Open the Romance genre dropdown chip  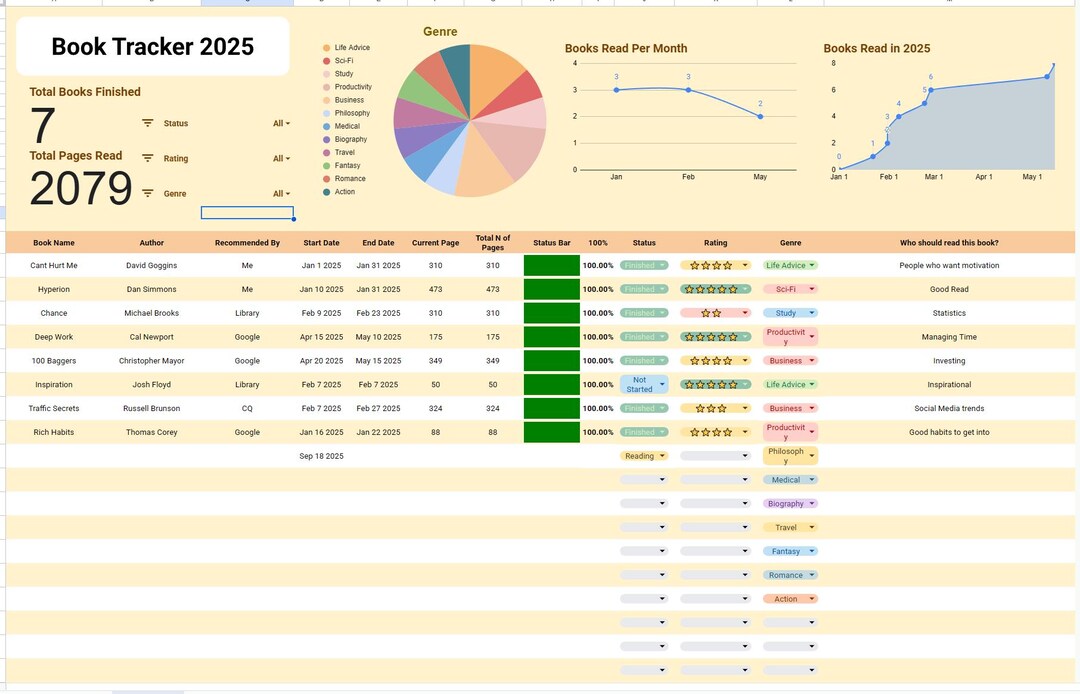tap(790, 575)
